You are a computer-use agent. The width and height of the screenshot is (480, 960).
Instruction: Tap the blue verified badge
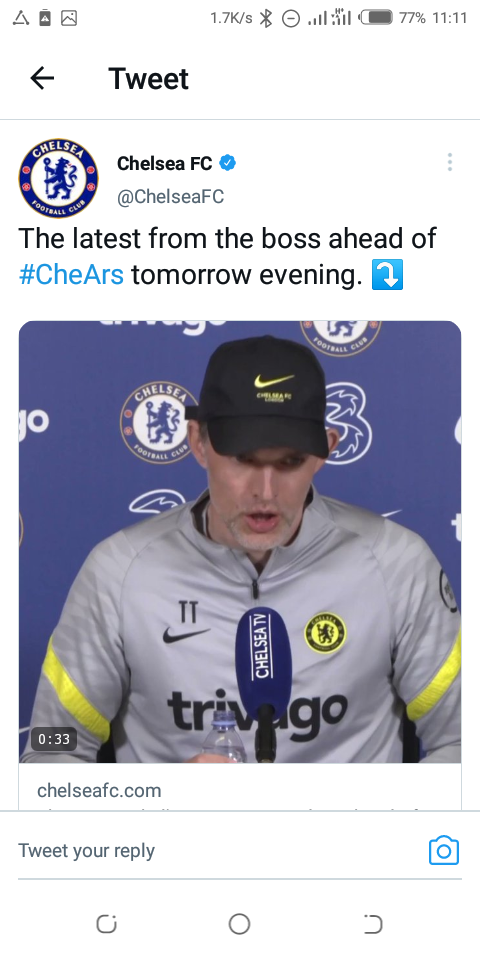tap(228, 163)
